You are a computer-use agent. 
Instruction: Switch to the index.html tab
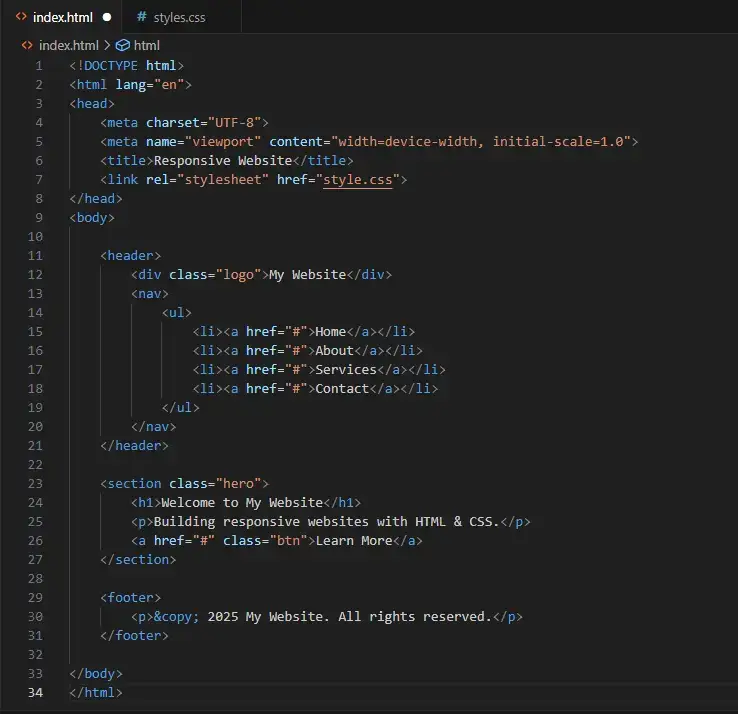tap(63, 17)
